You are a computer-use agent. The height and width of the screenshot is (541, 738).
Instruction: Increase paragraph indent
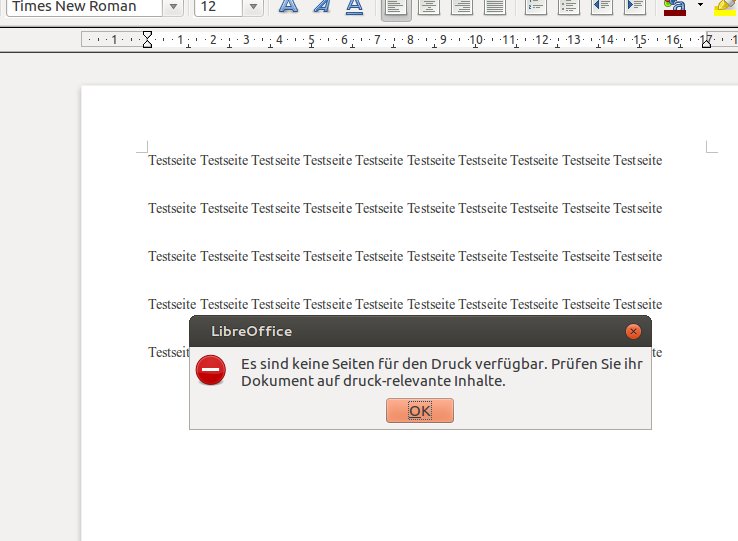coord(633,7)
